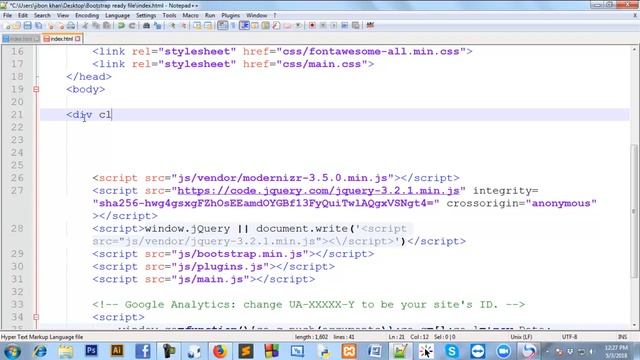
Task: Toggle the Indent Guide toolbar icon
Action: tap(244, 26)
